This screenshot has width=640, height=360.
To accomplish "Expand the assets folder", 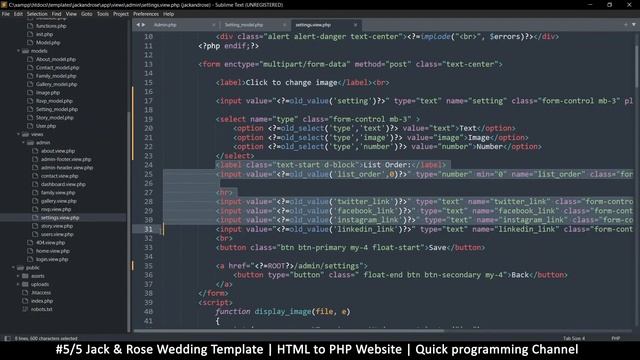I will point(18,276).
